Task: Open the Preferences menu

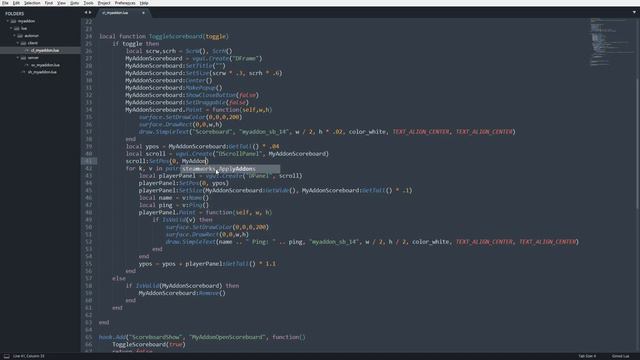Action: (125, 3)
